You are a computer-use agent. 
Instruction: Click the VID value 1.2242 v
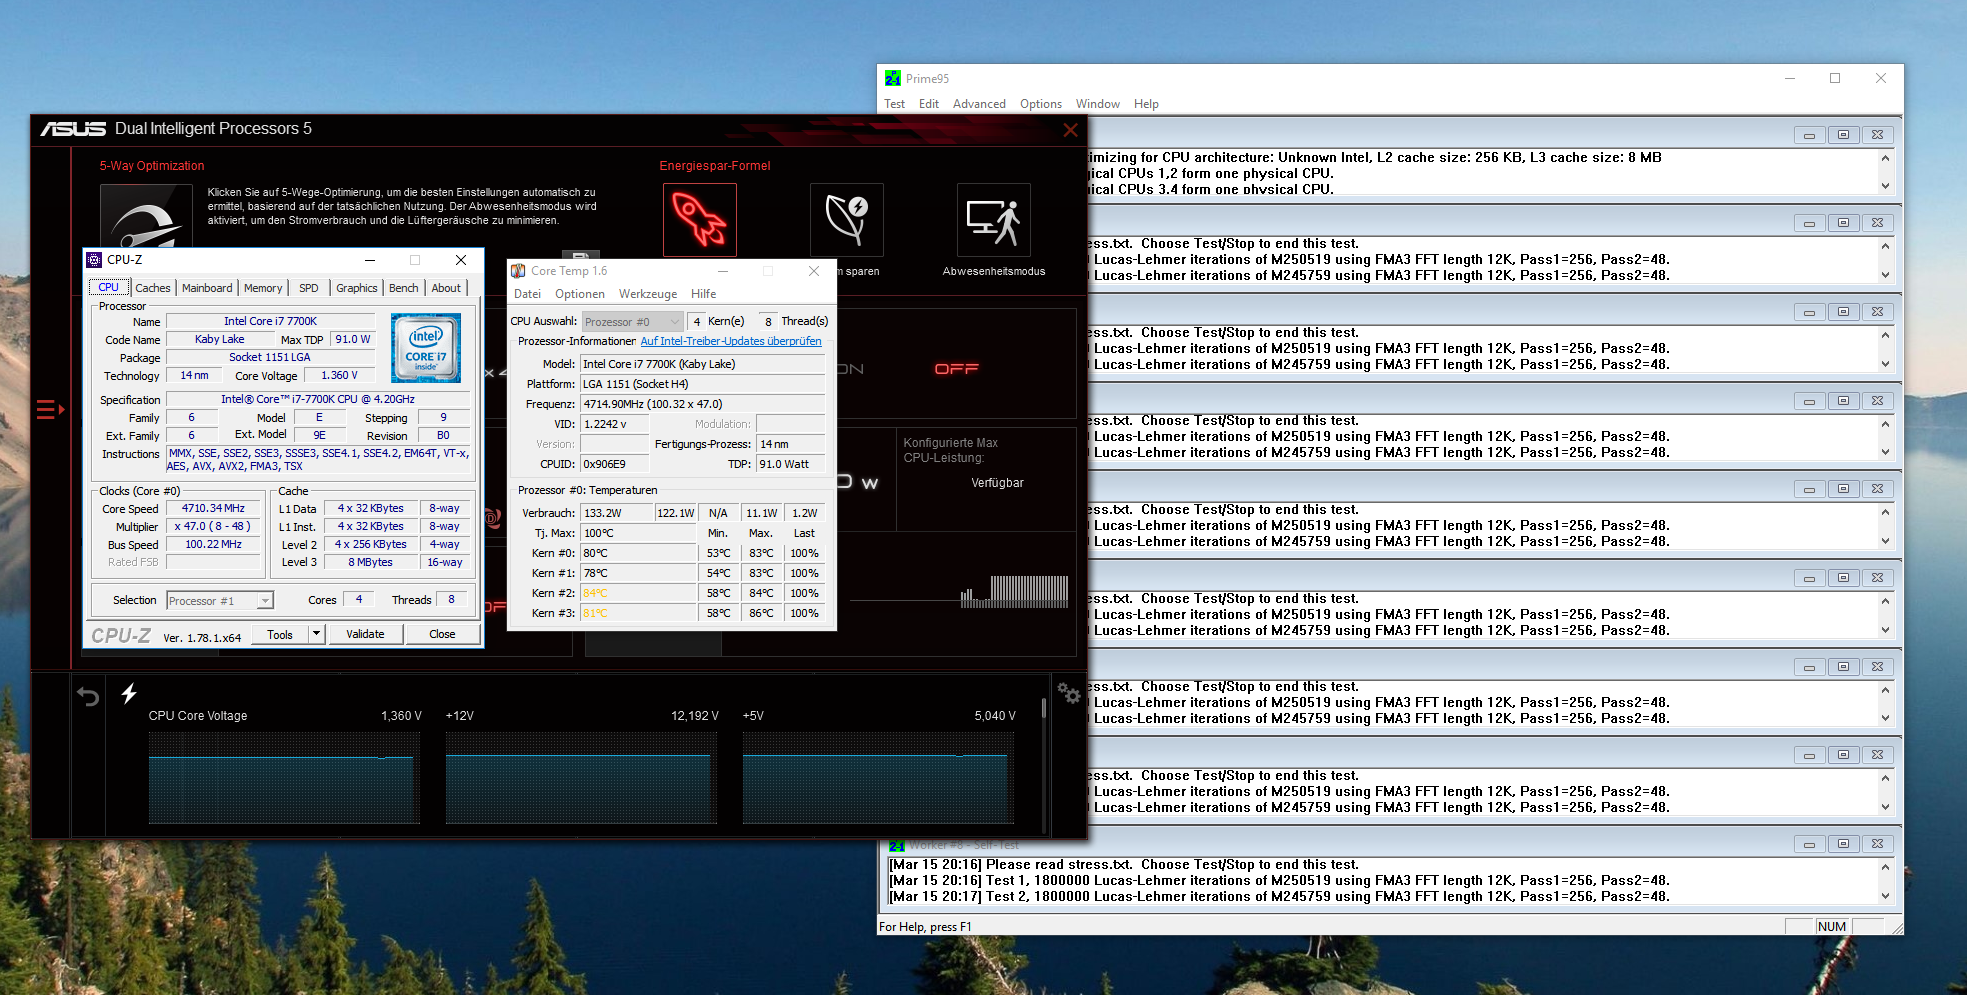(x=615, y=424)
